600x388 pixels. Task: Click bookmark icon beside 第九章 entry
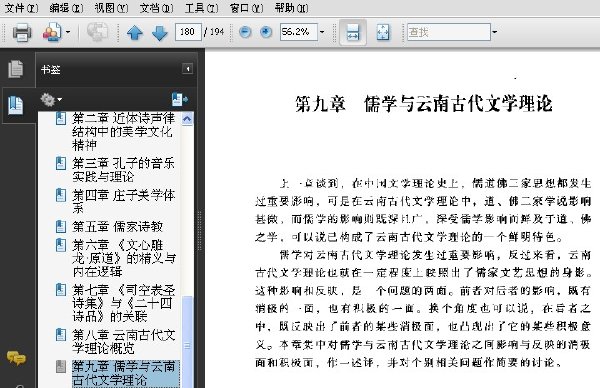pos(61,367)
